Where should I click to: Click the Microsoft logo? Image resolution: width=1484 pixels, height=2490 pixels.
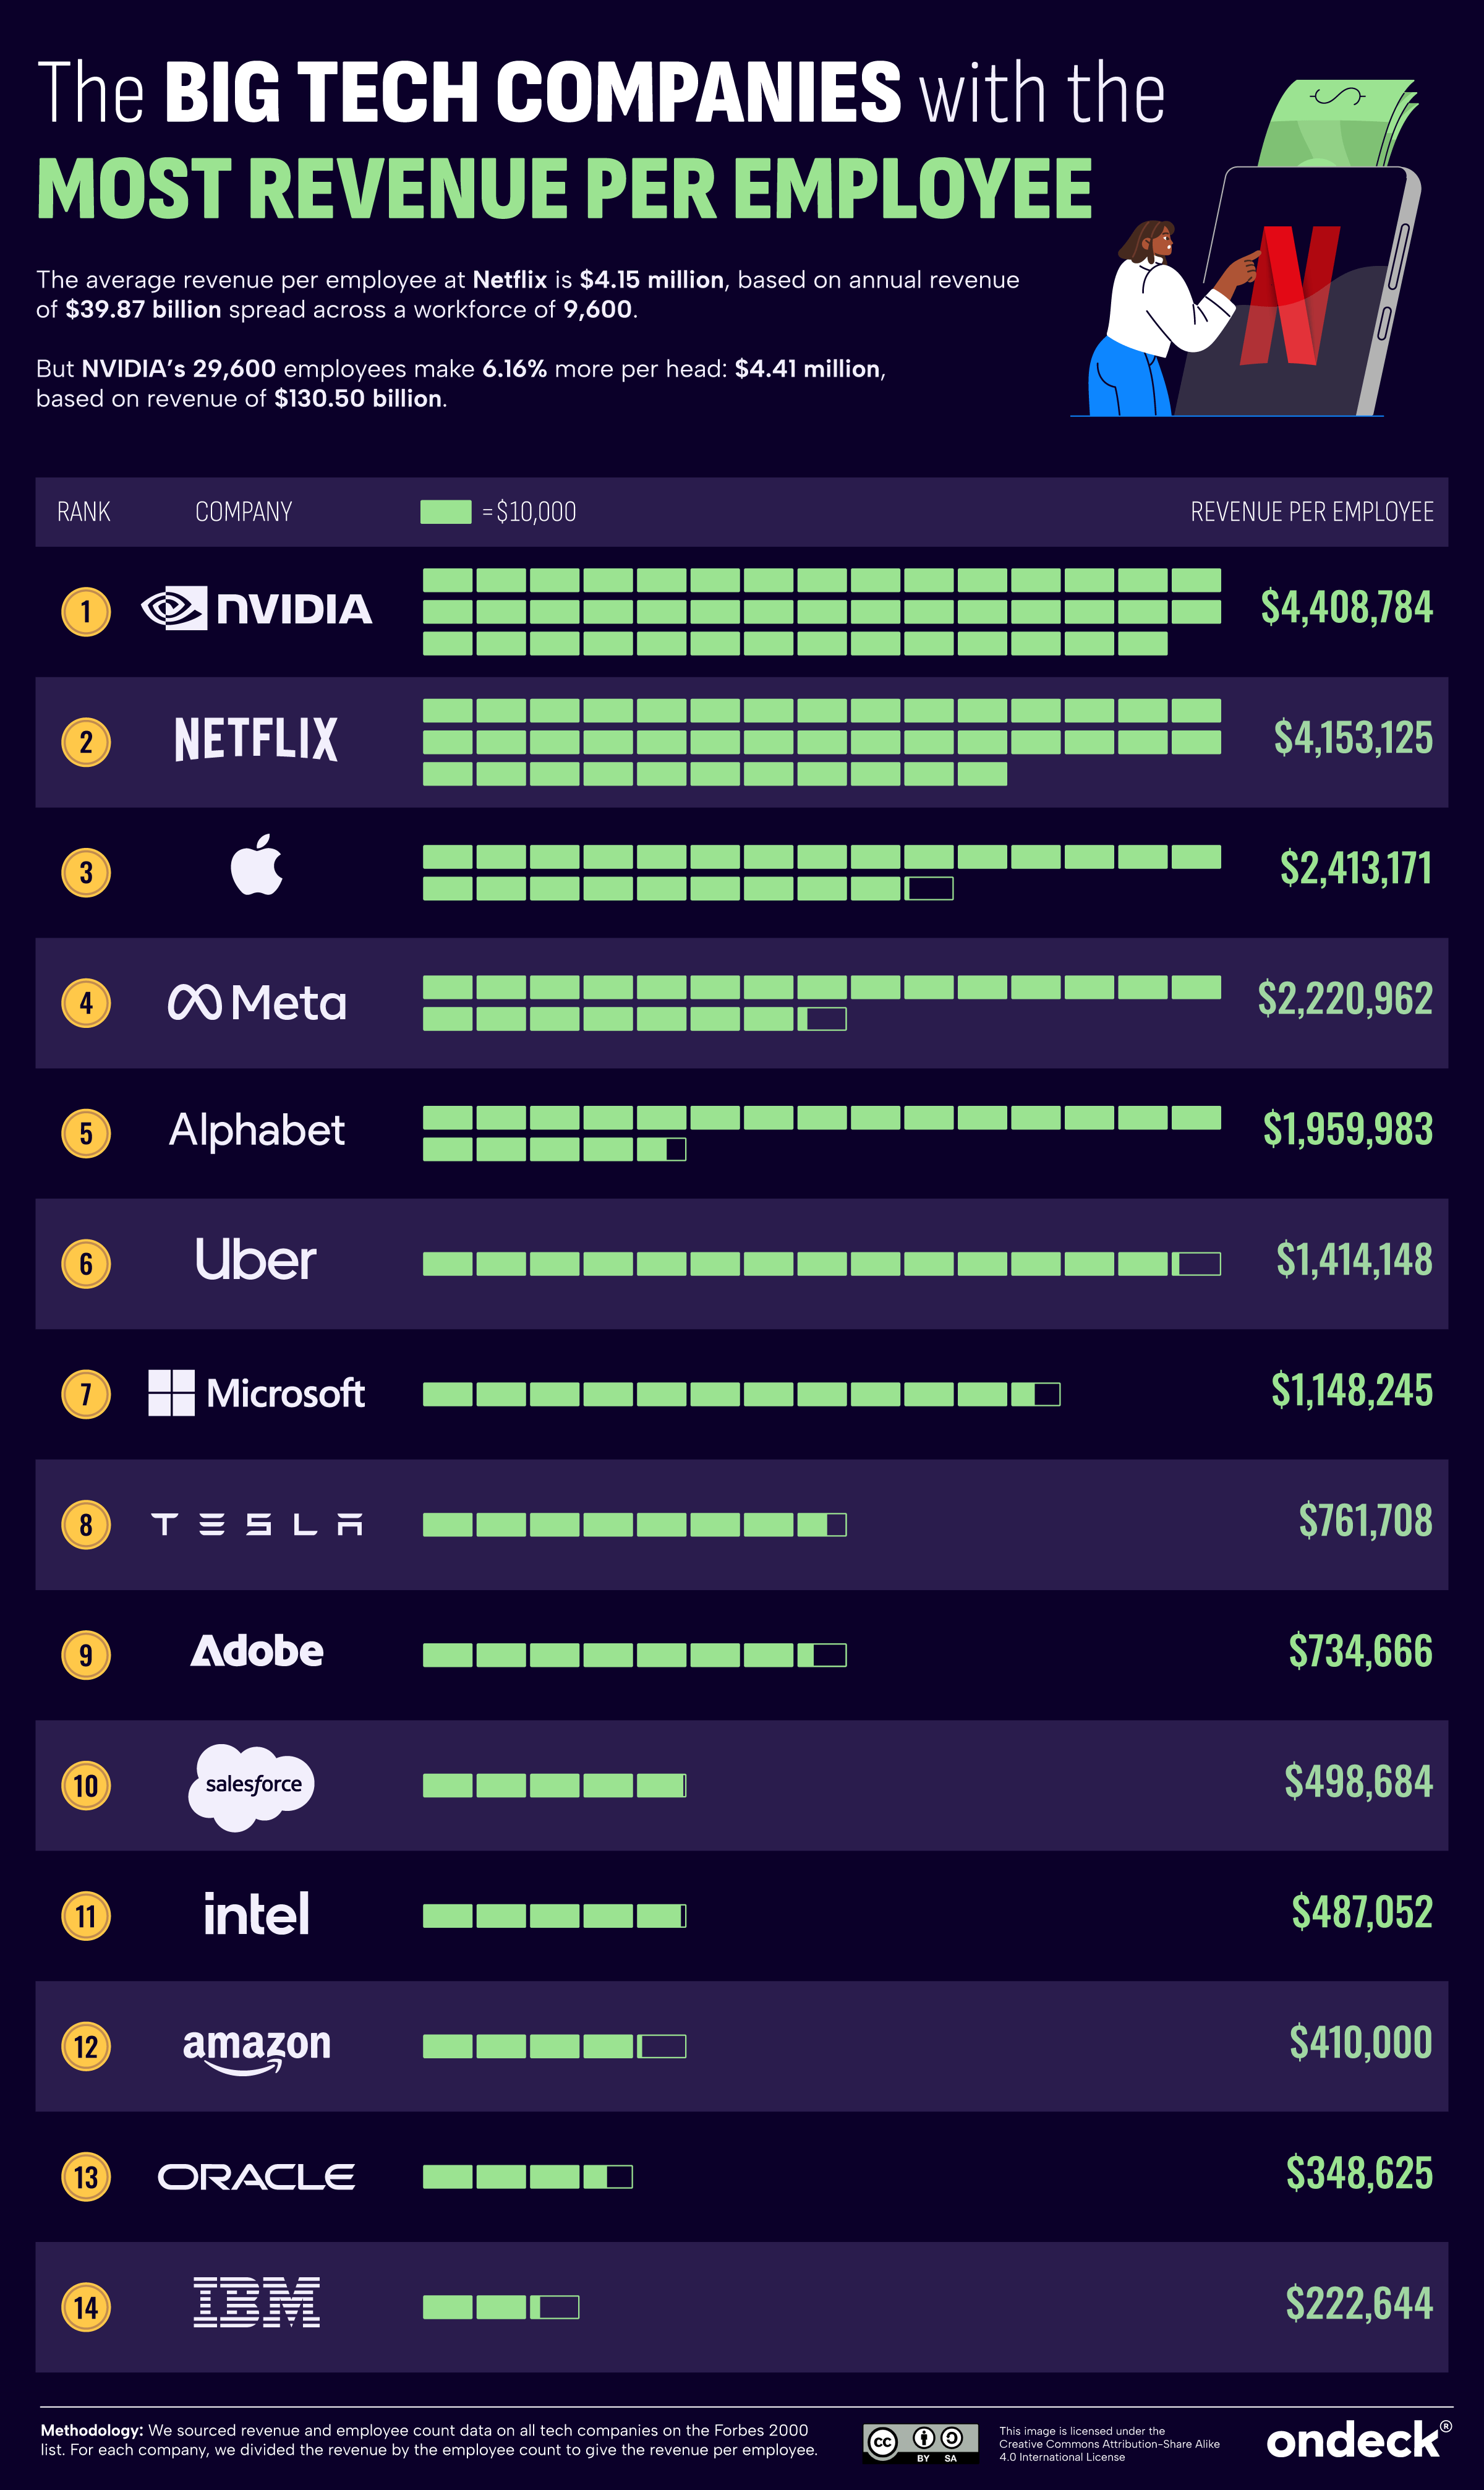[257, 1393]
